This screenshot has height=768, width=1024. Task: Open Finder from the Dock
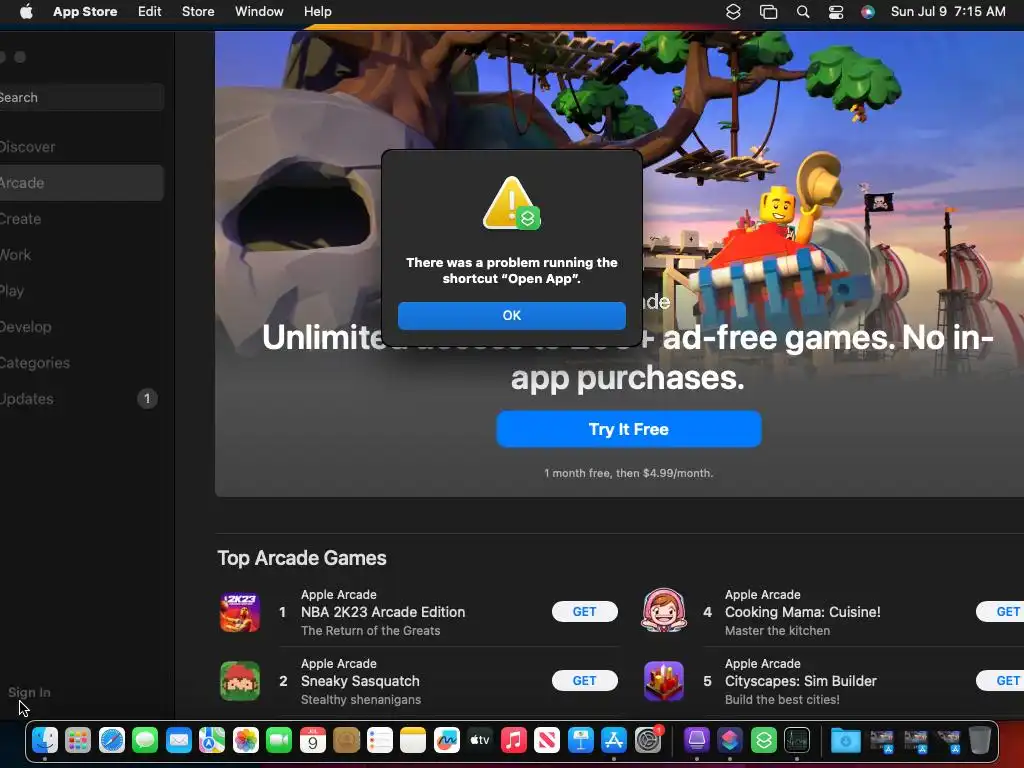pos(45,740)
